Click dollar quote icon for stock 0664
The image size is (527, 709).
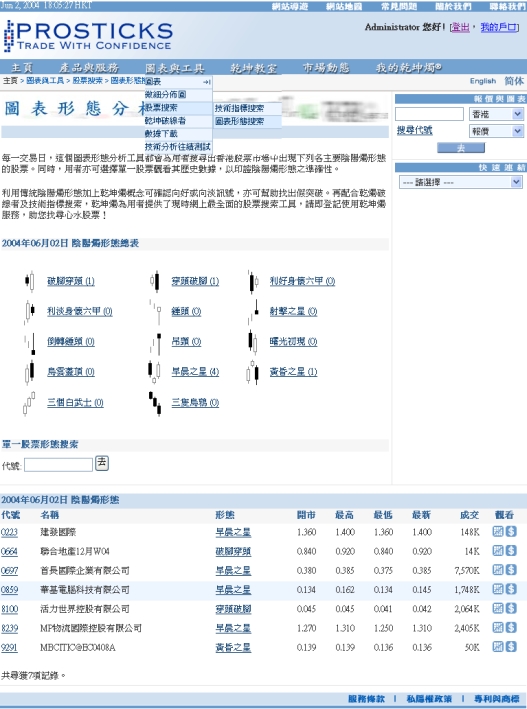tap(511, 551)
